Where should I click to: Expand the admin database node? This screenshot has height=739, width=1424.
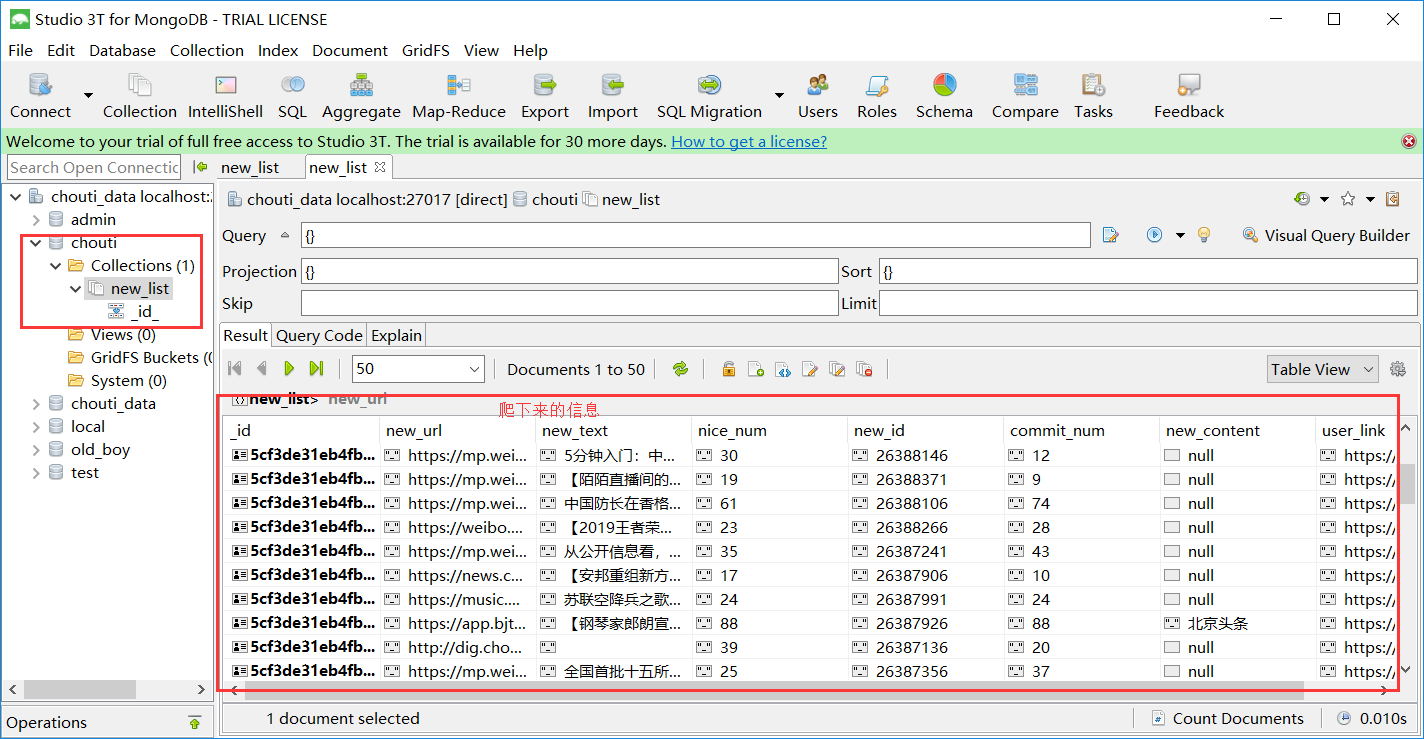(x=36, y=220)
